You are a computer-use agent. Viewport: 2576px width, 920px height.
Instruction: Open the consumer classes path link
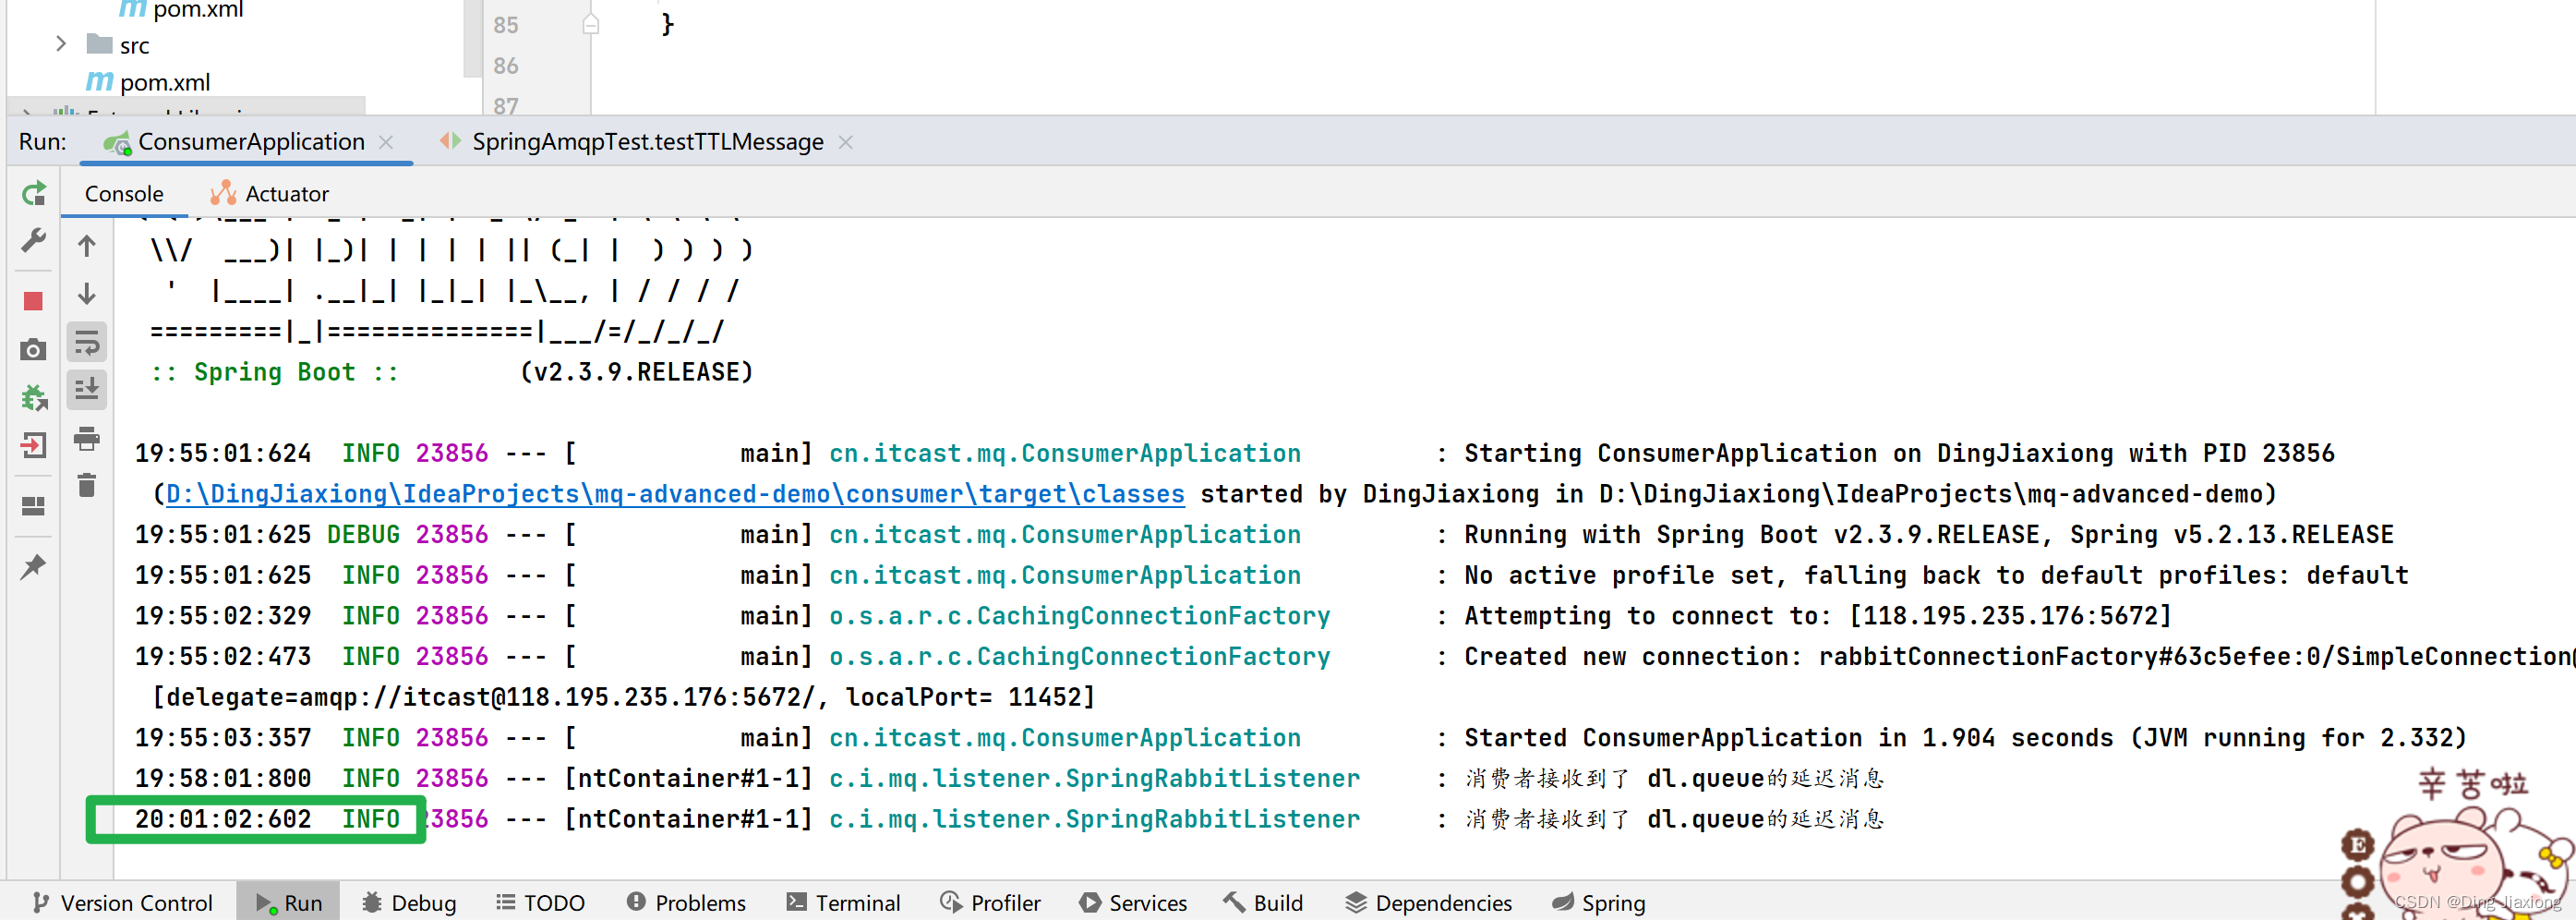click(674, 494)
